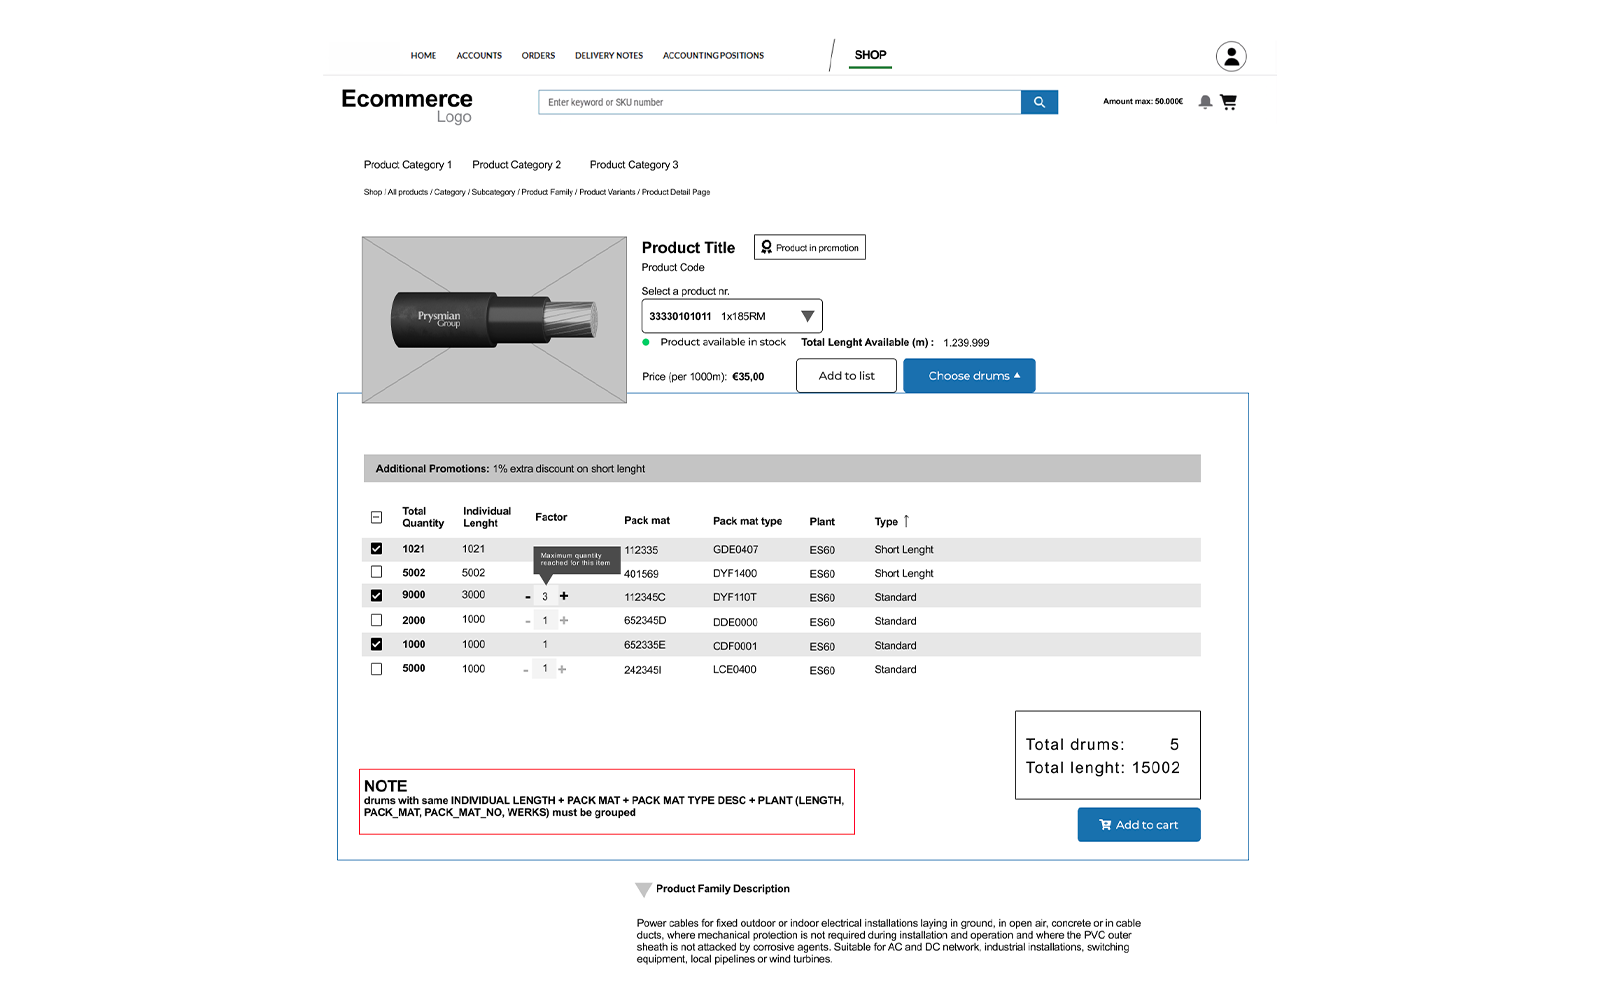Click pack mat cell 652345D
Screen dimensions: 1600x1000
(x=645, y=621)
